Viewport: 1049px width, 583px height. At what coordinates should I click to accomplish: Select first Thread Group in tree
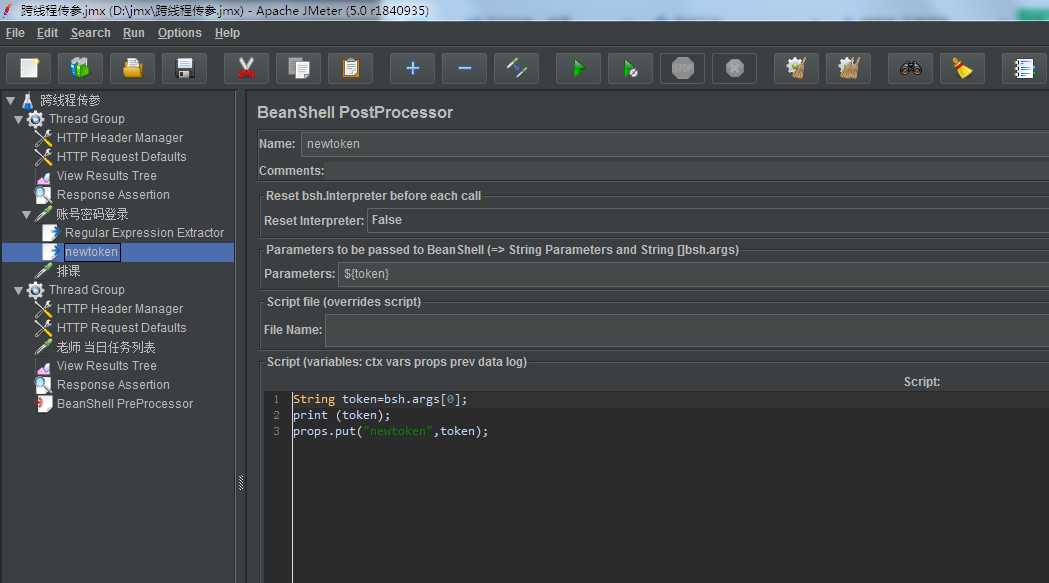pos(86,118)
